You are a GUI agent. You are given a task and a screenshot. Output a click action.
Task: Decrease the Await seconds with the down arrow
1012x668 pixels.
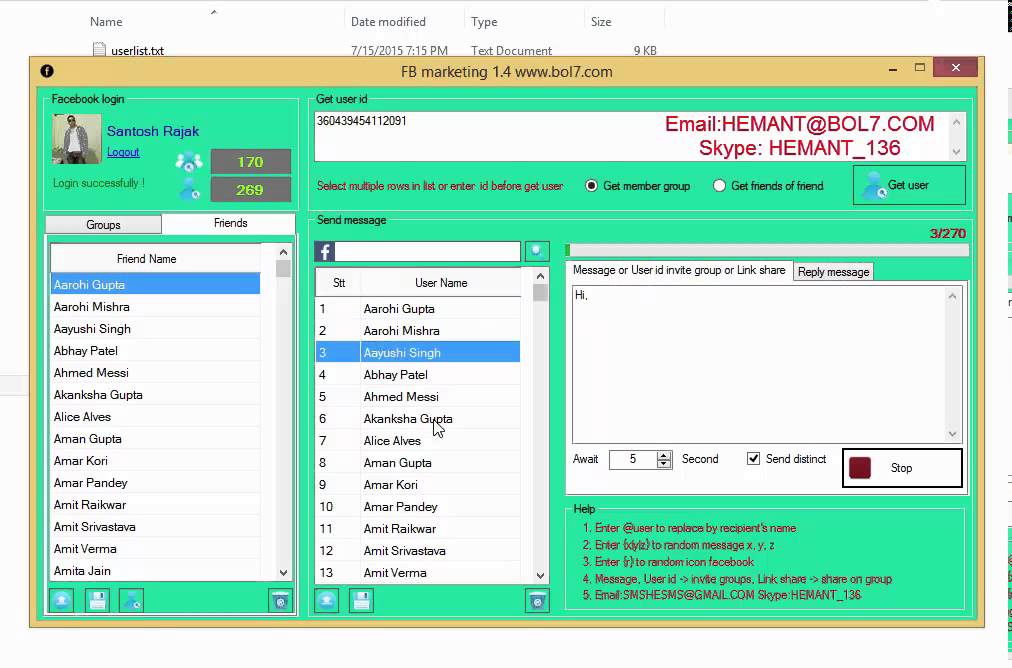click(664, 464)
